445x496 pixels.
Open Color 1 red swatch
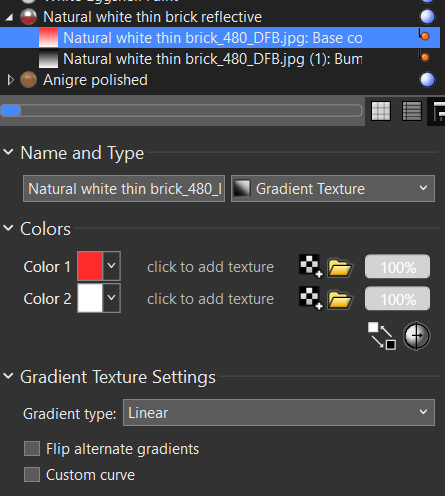point(90,266)
